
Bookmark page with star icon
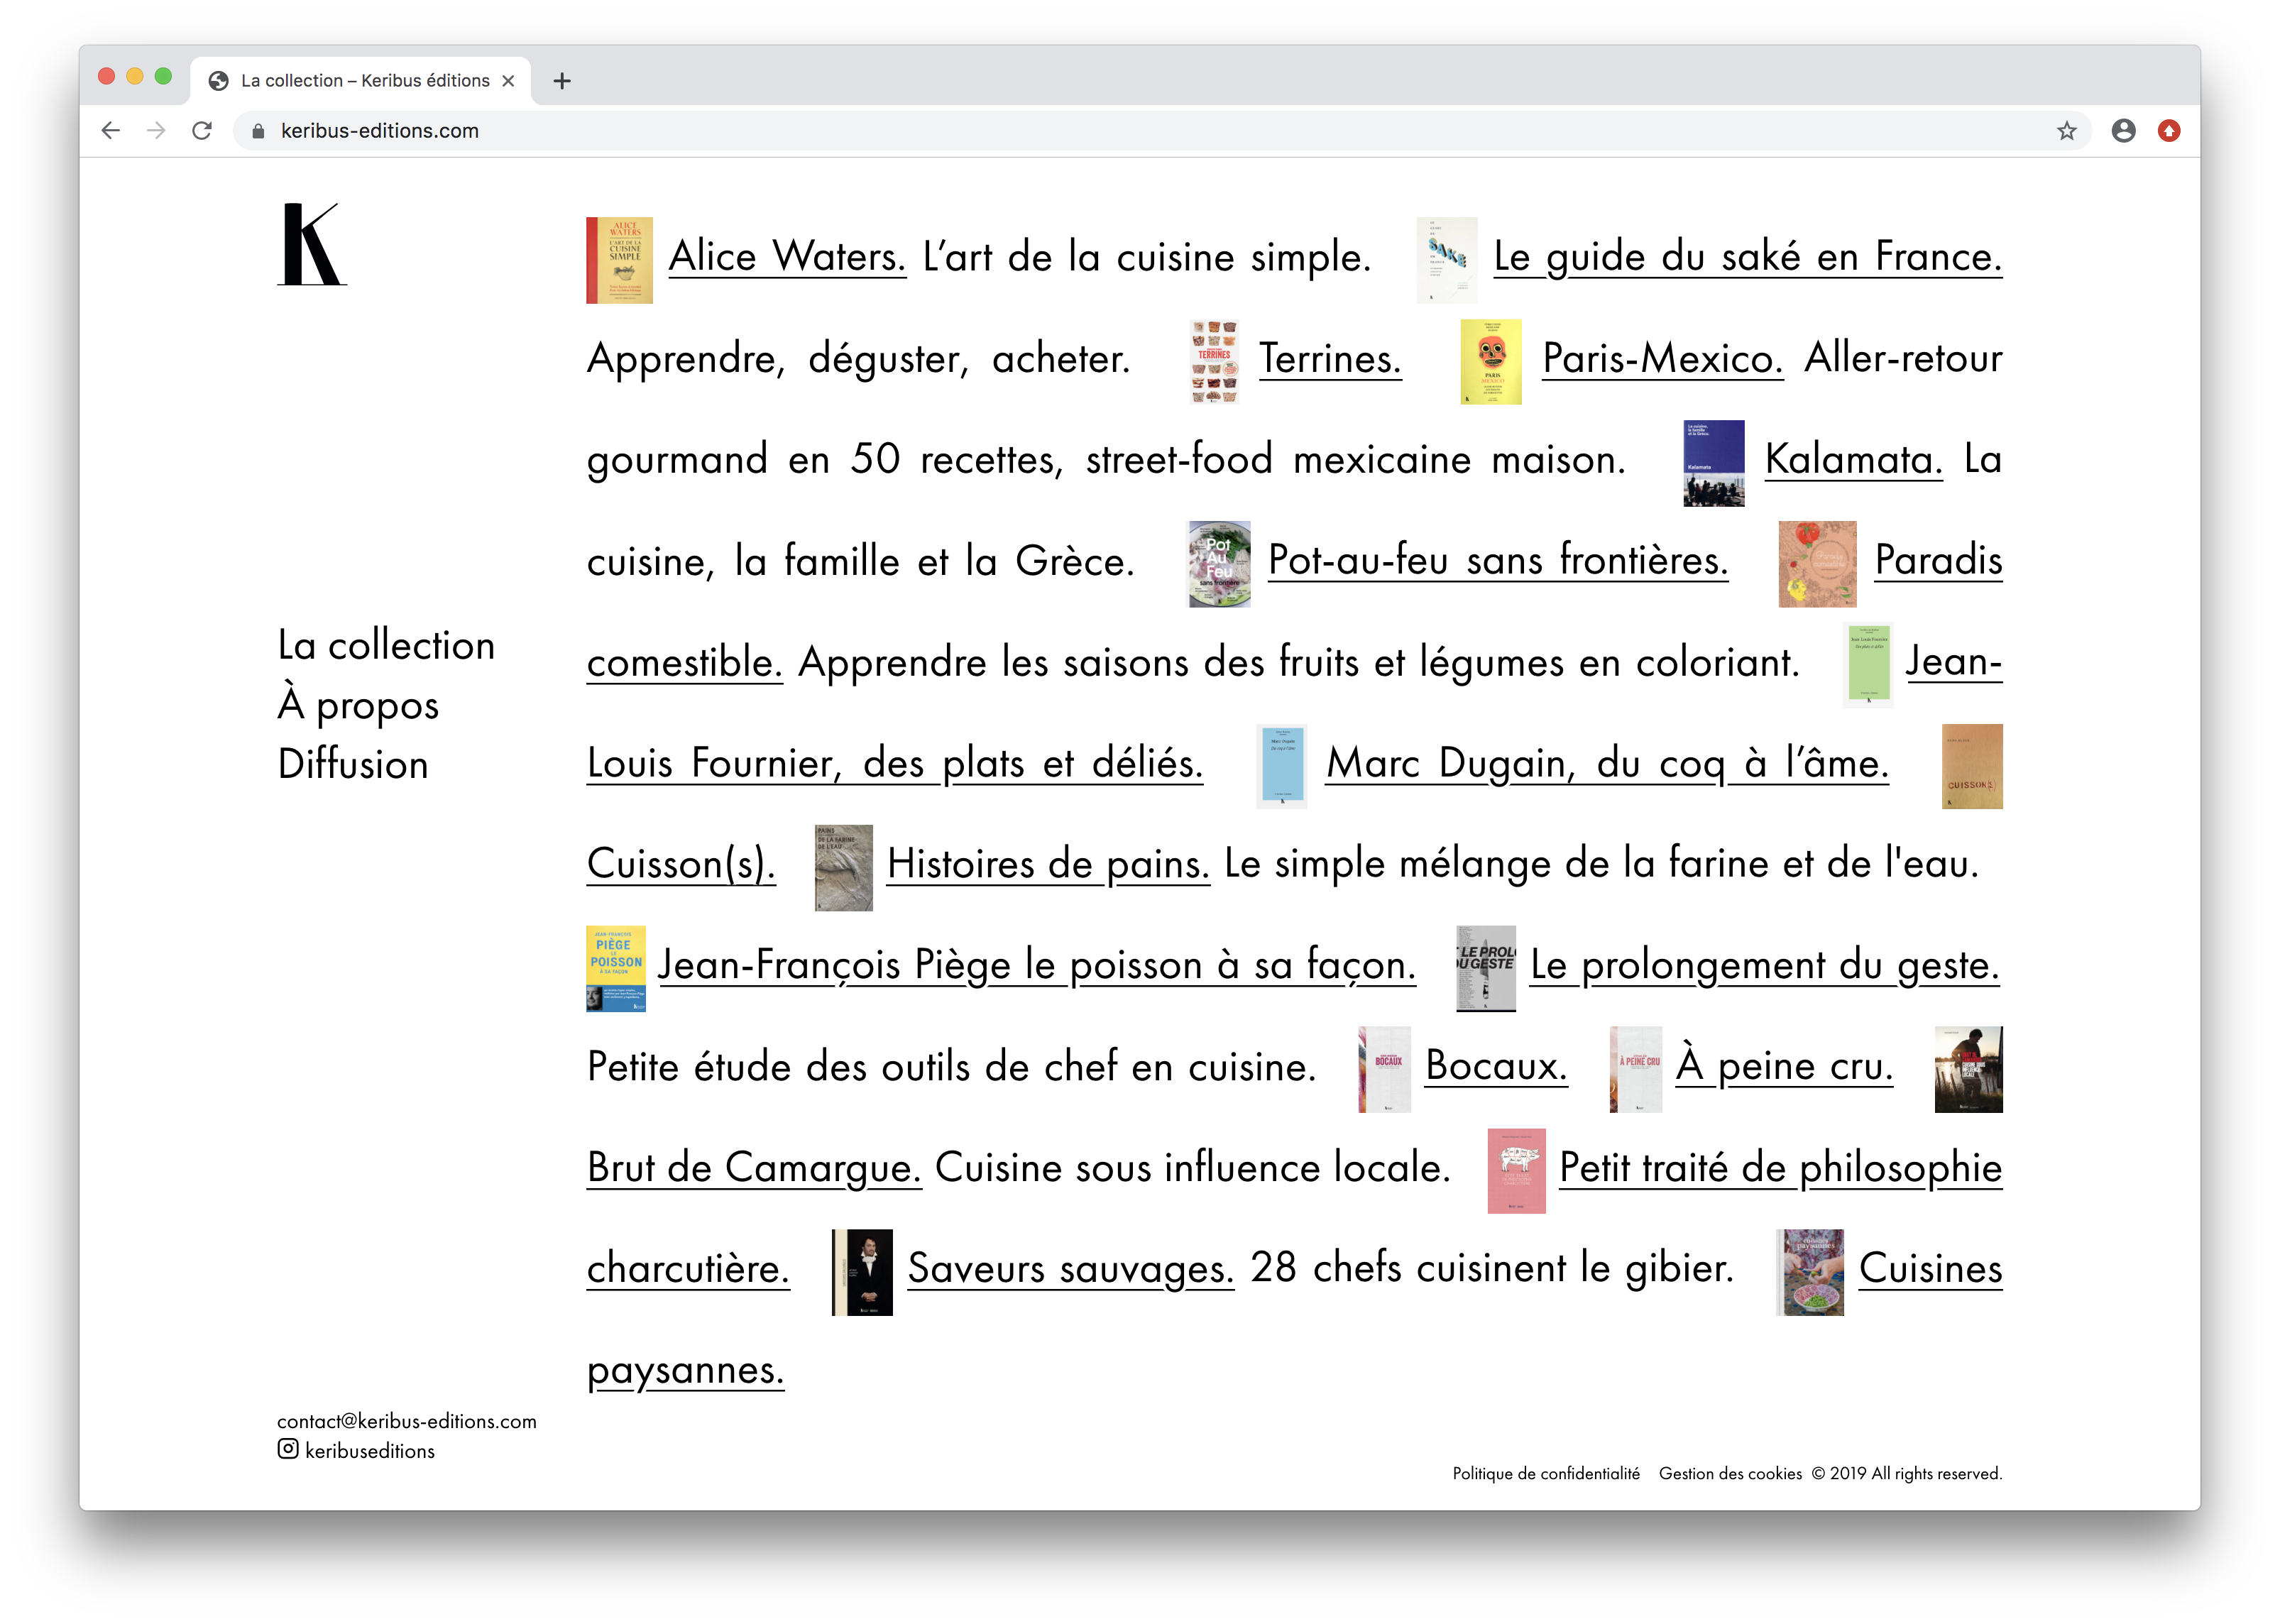[x=2066, y=131]
